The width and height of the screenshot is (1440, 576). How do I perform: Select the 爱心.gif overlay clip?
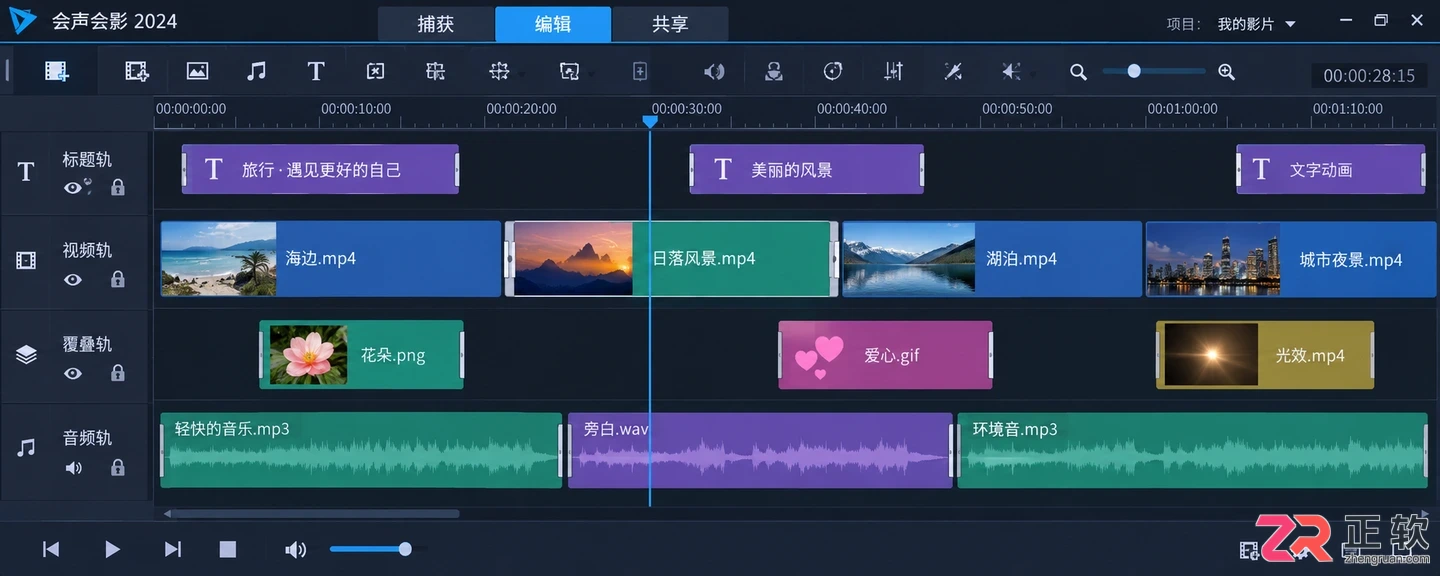886,355
